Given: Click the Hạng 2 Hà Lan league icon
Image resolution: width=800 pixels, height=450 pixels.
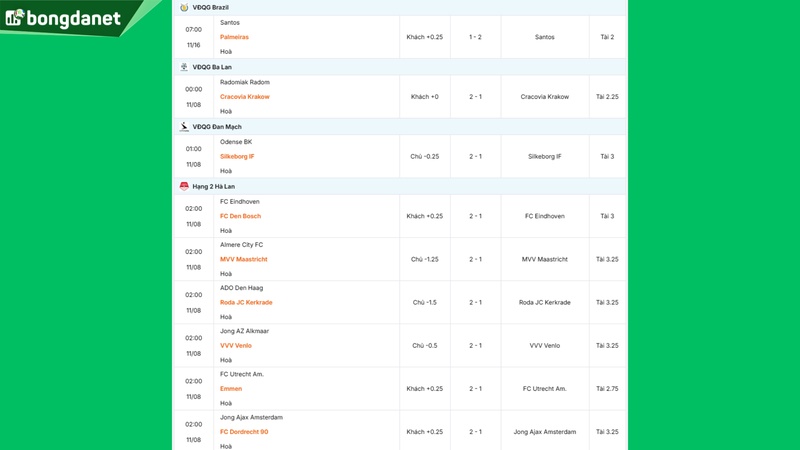Looking at the screenshot, I should point(184,186).
